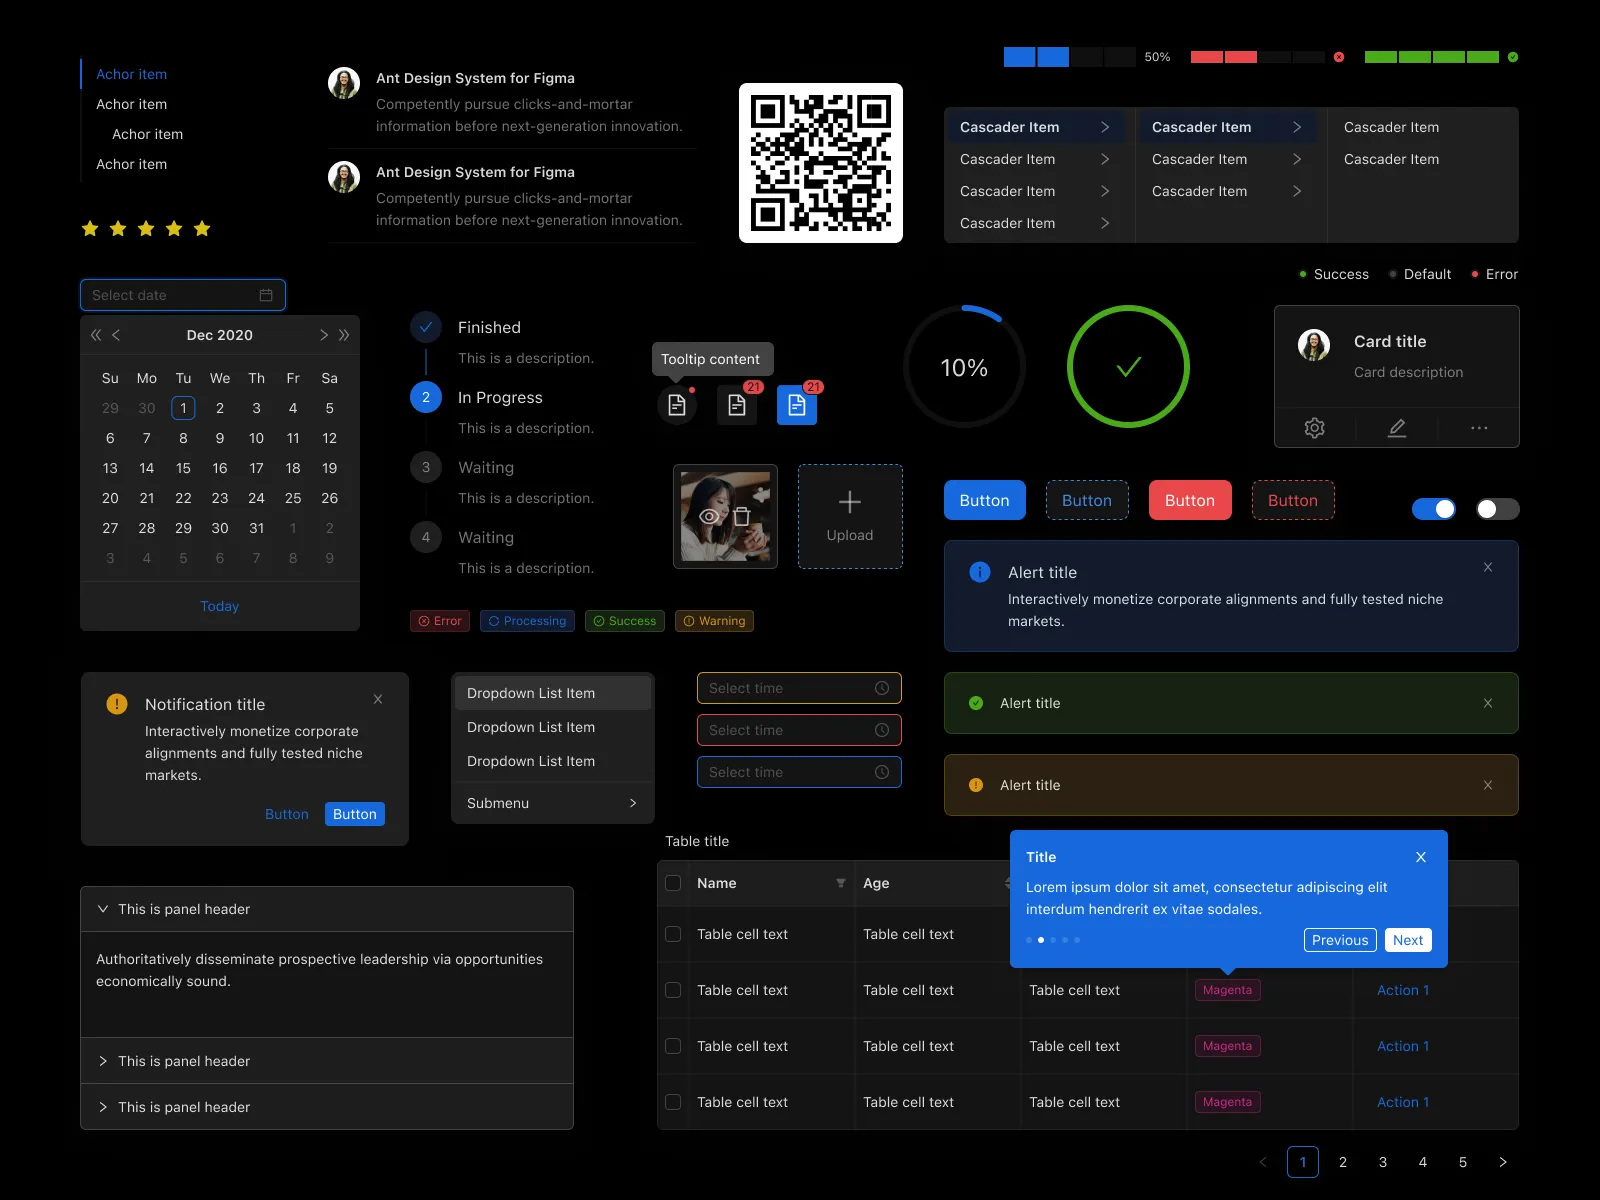Click the clock icon in the first time picker
Viewport: 1600px width, 1200px height.
tap(881, 688)
